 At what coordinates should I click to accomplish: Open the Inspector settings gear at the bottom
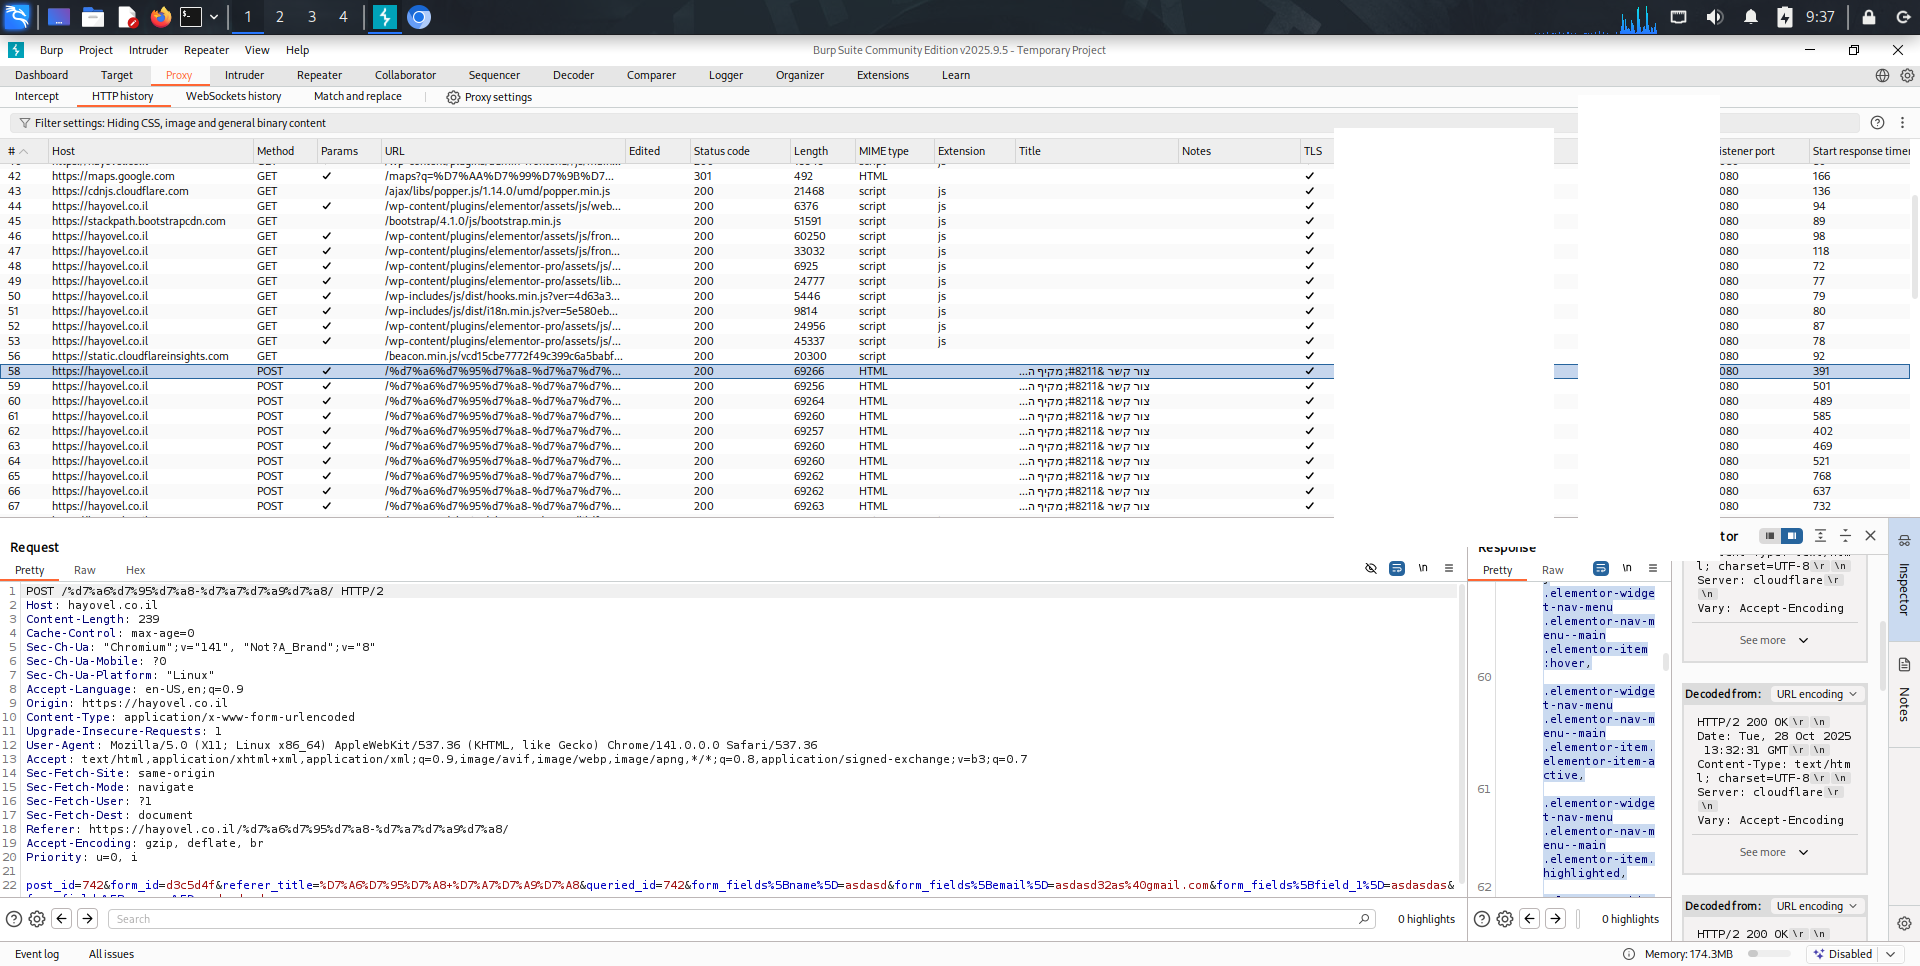tap(1904, 924)
